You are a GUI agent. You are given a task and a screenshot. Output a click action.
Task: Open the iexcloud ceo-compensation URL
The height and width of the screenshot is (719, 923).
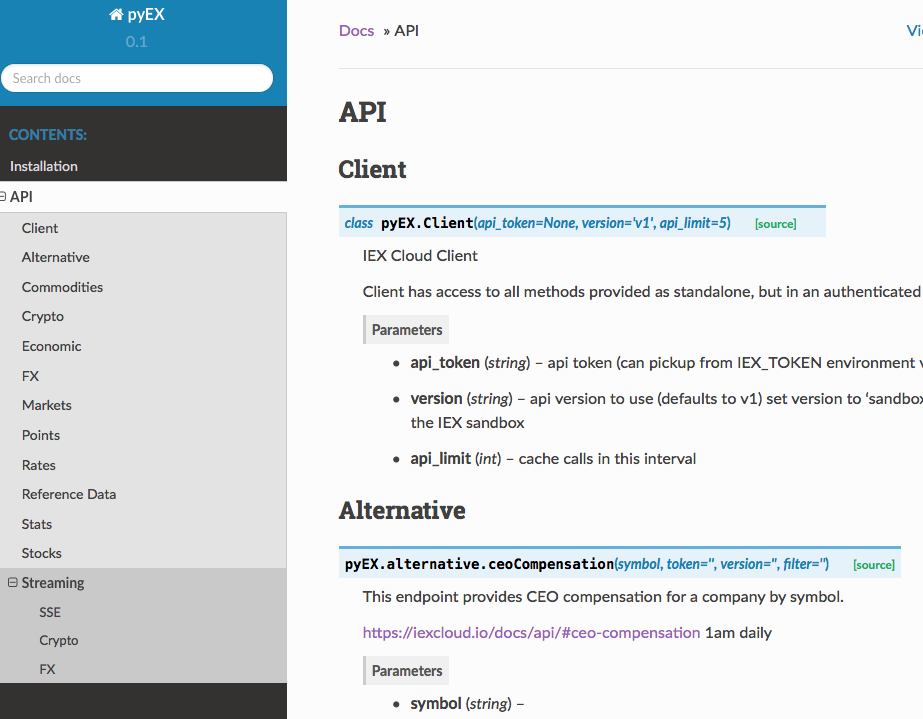[531, 632]
